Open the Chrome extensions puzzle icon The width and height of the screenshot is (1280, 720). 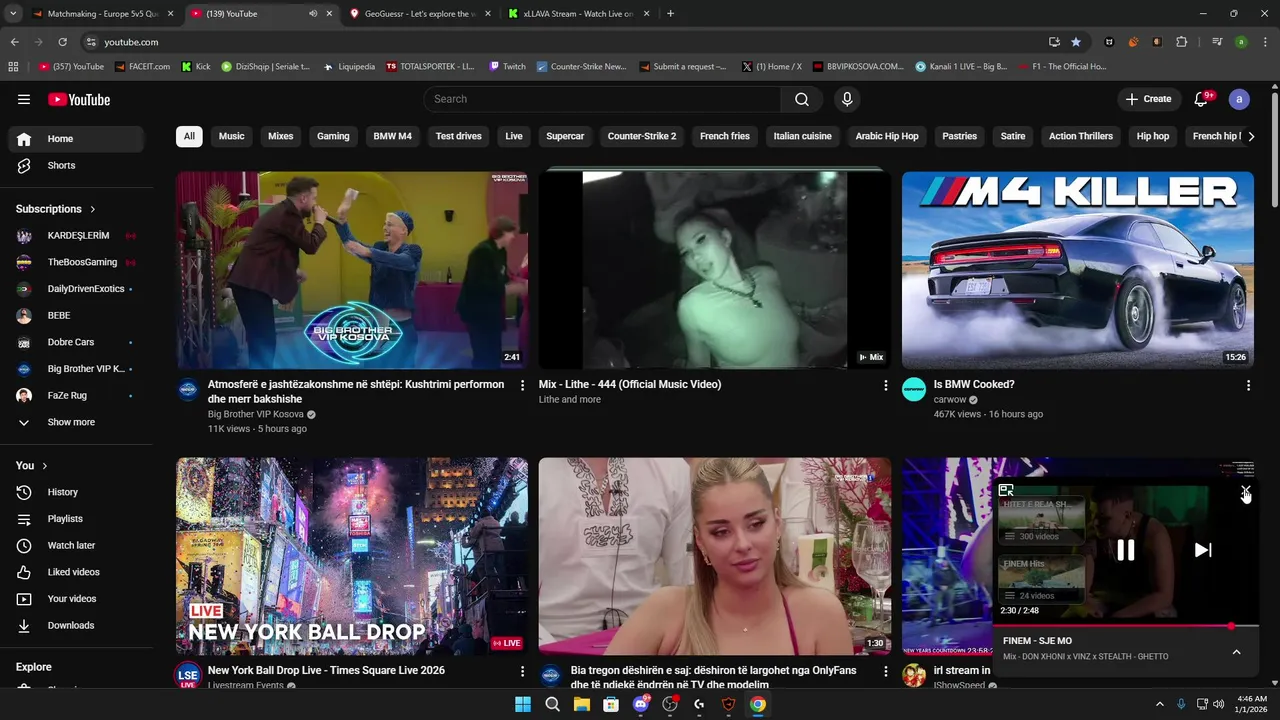point(1182,42)
